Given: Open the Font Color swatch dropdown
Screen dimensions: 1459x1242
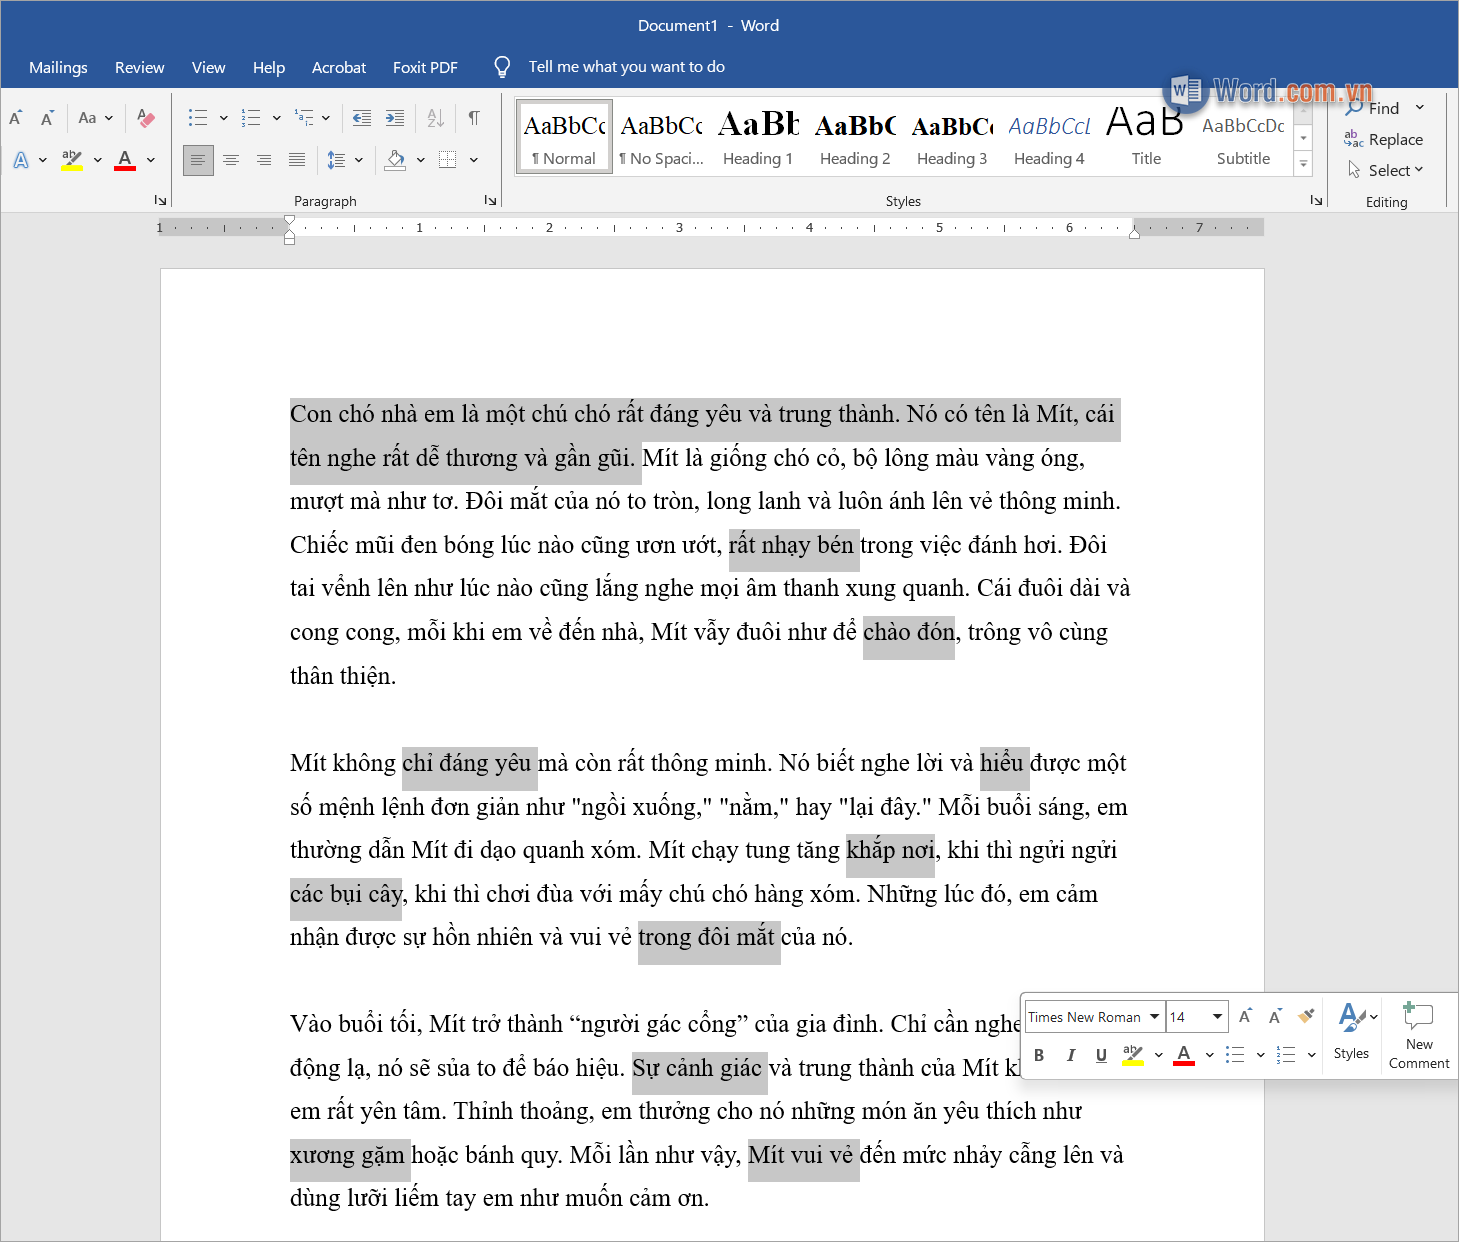Looking at the screenshot, I should (151, 160).
